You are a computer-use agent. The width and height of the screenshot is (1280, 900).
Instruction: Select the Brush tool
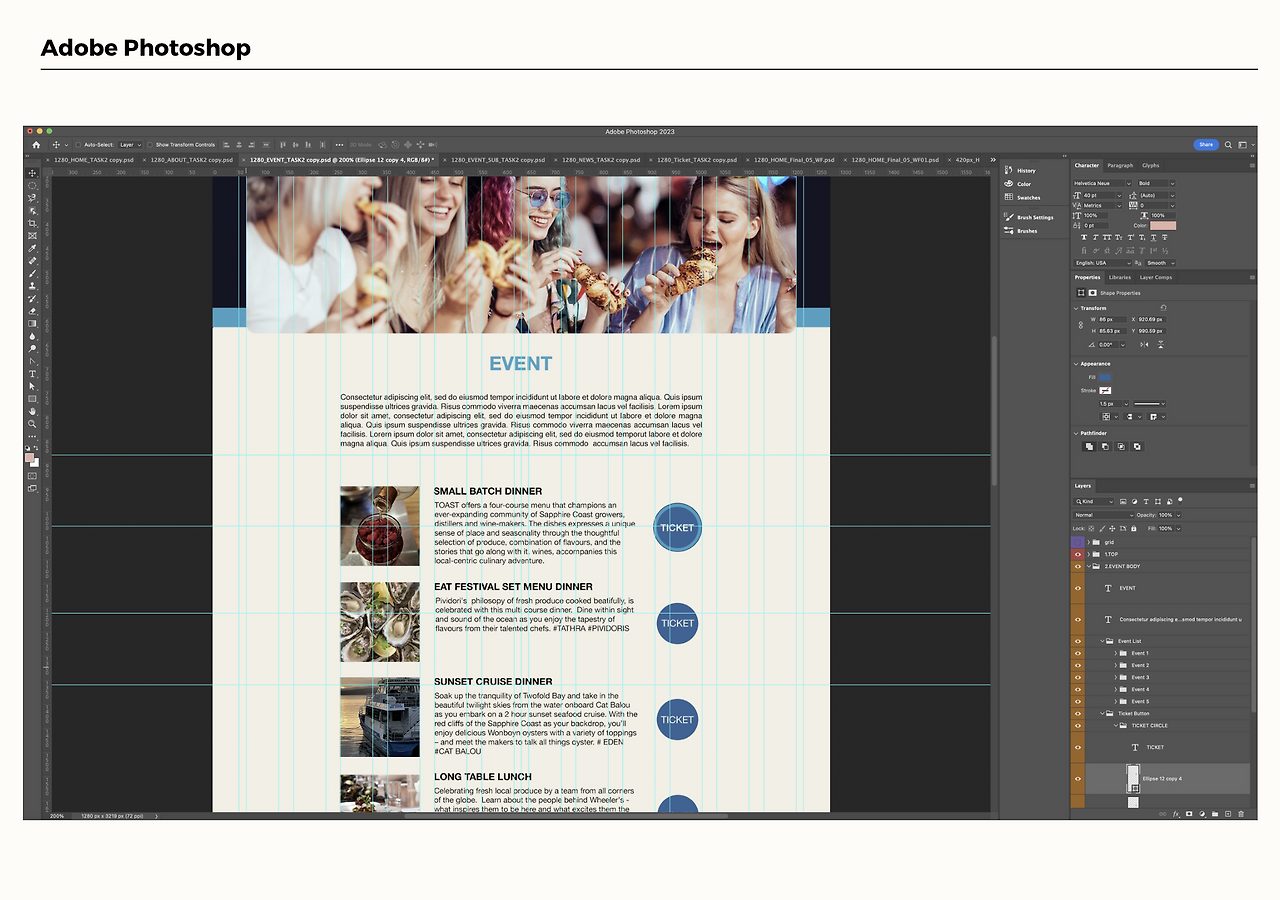tap(32, 273)
